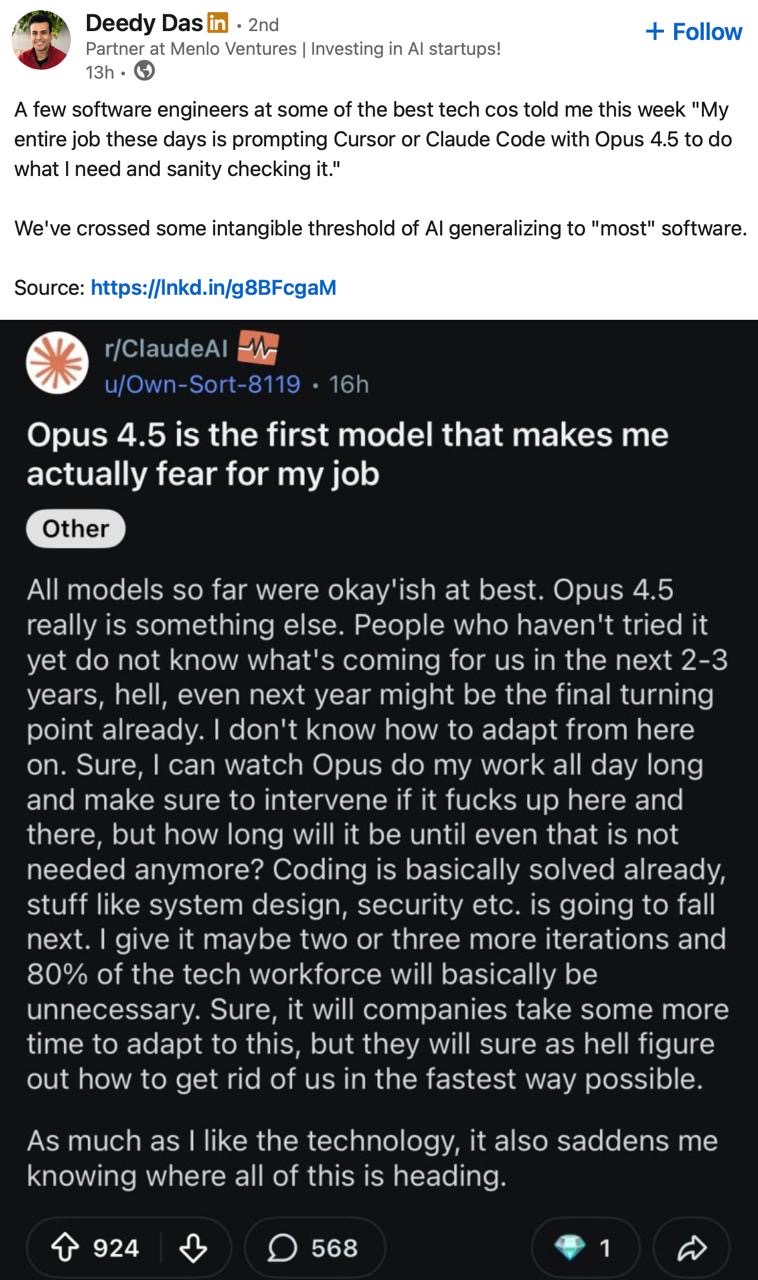Downvote the Reddit post
Image resolution: width=758 pixels, height=1280 pixels.
194,1247
